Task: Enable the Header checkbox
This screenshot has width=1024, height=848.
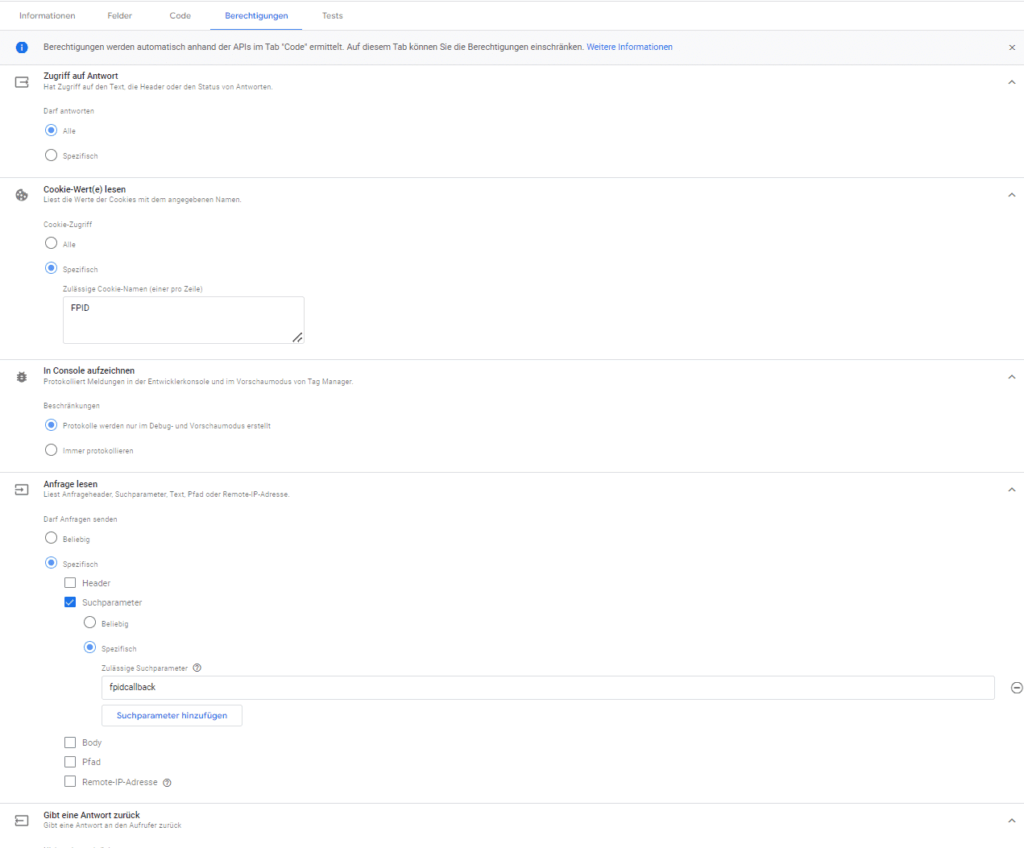Action: [70, 583]
